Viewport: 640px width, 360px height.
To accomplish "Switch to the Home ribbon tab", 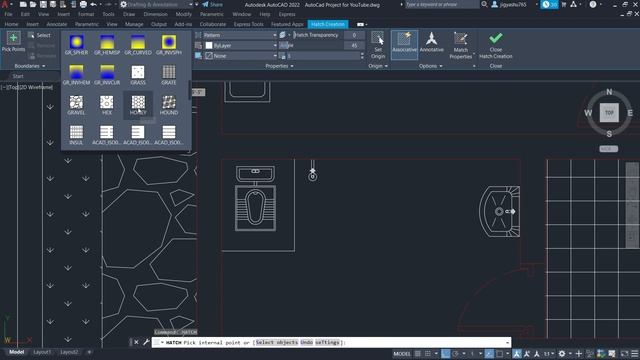I will (11, 24).
